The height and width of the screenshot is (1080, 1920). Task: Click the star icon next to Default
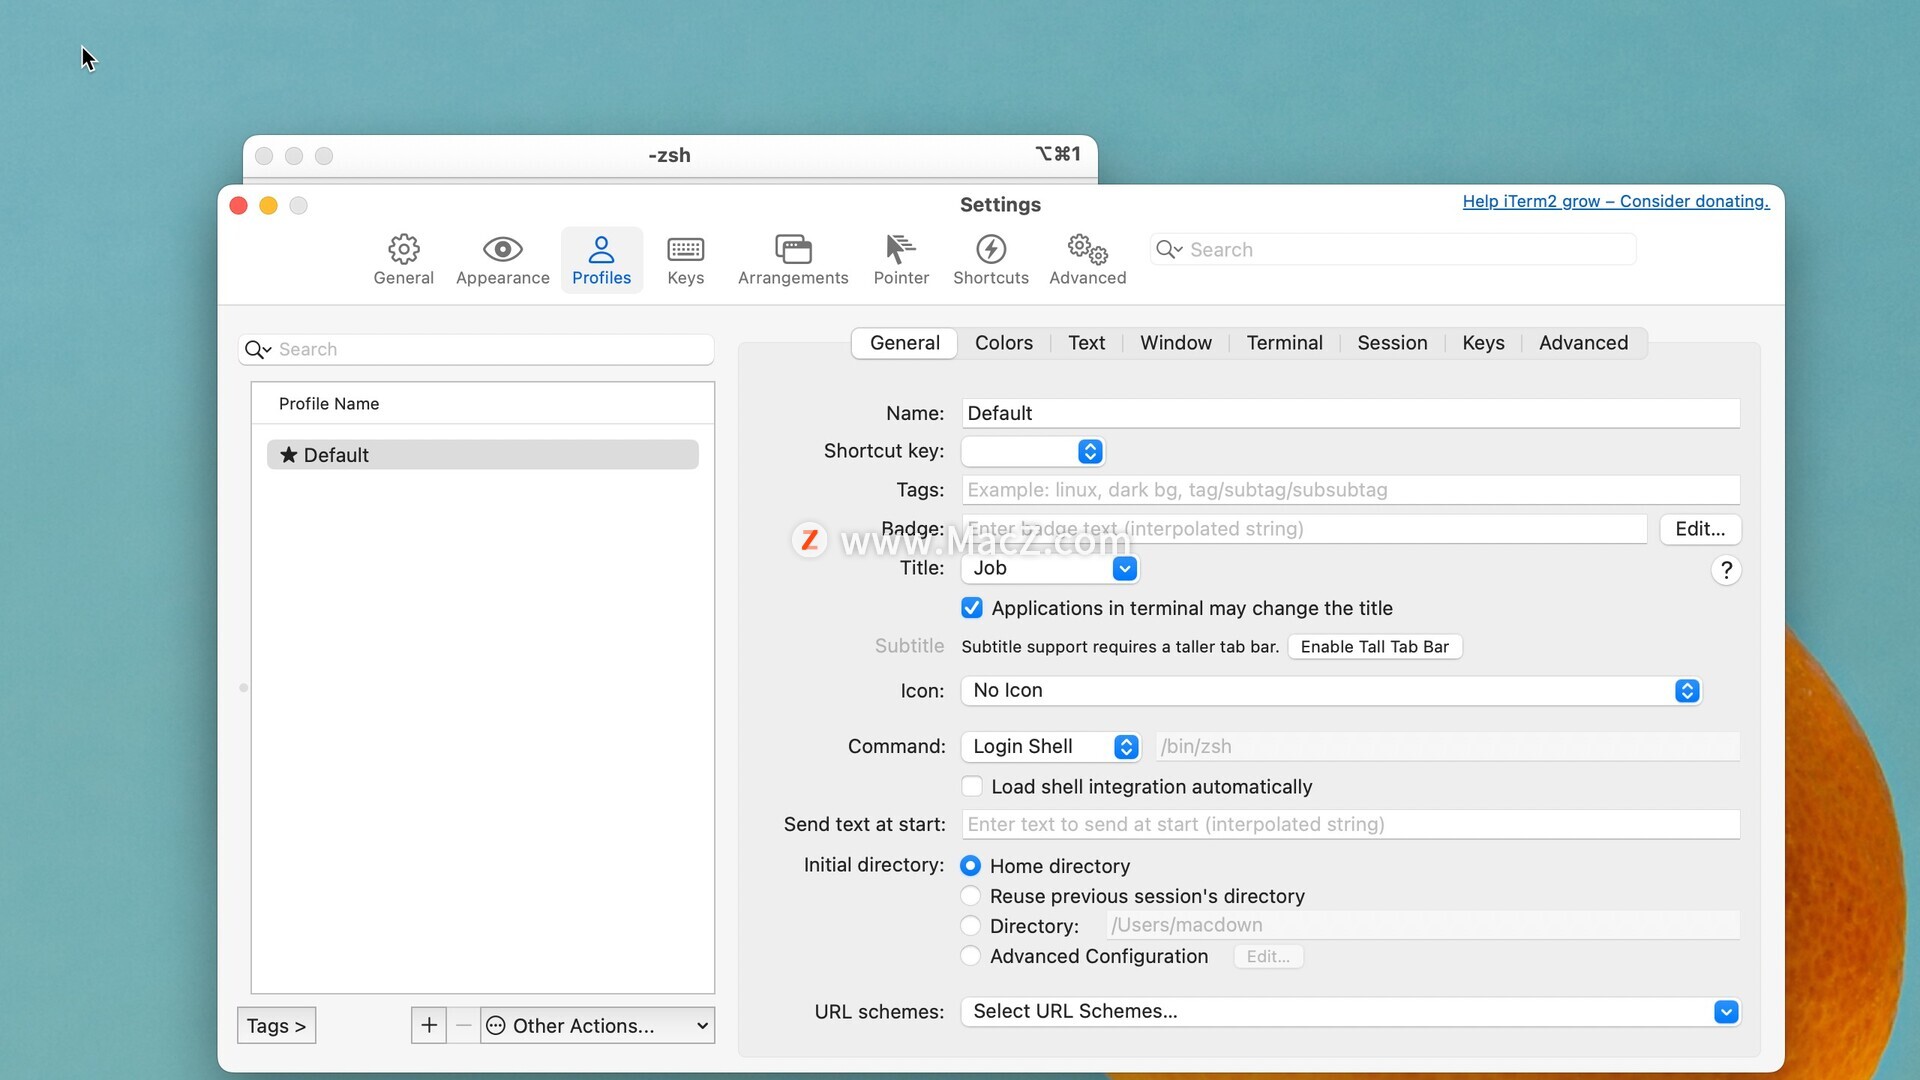click(289, 455)
